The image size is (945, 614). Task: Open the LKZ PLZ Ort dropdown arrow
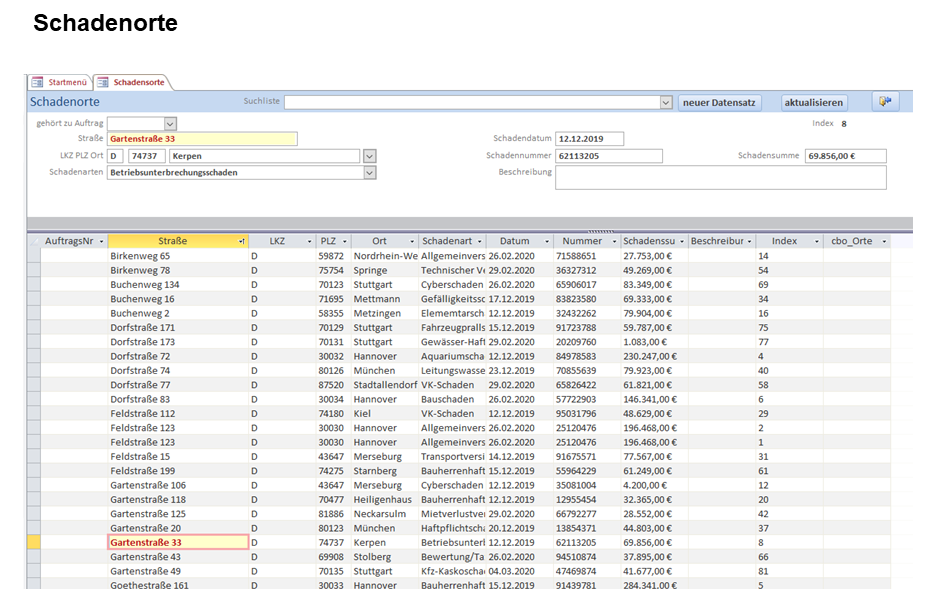[370, 156]
